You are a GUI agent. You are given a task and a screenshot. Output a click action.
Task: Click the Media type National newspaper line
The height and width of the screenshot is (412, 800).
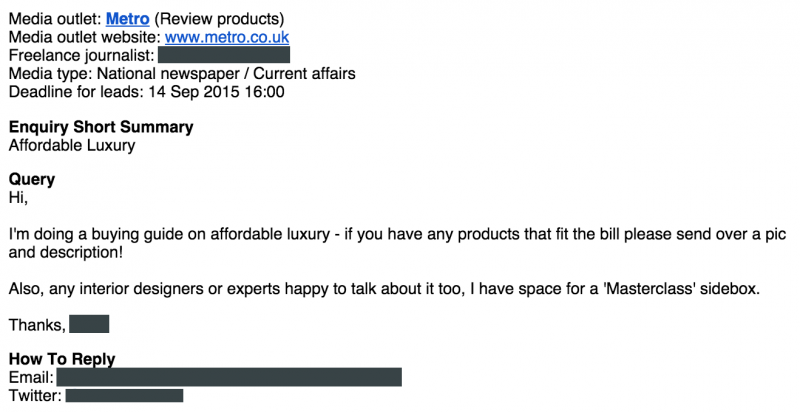coord(182,73)
